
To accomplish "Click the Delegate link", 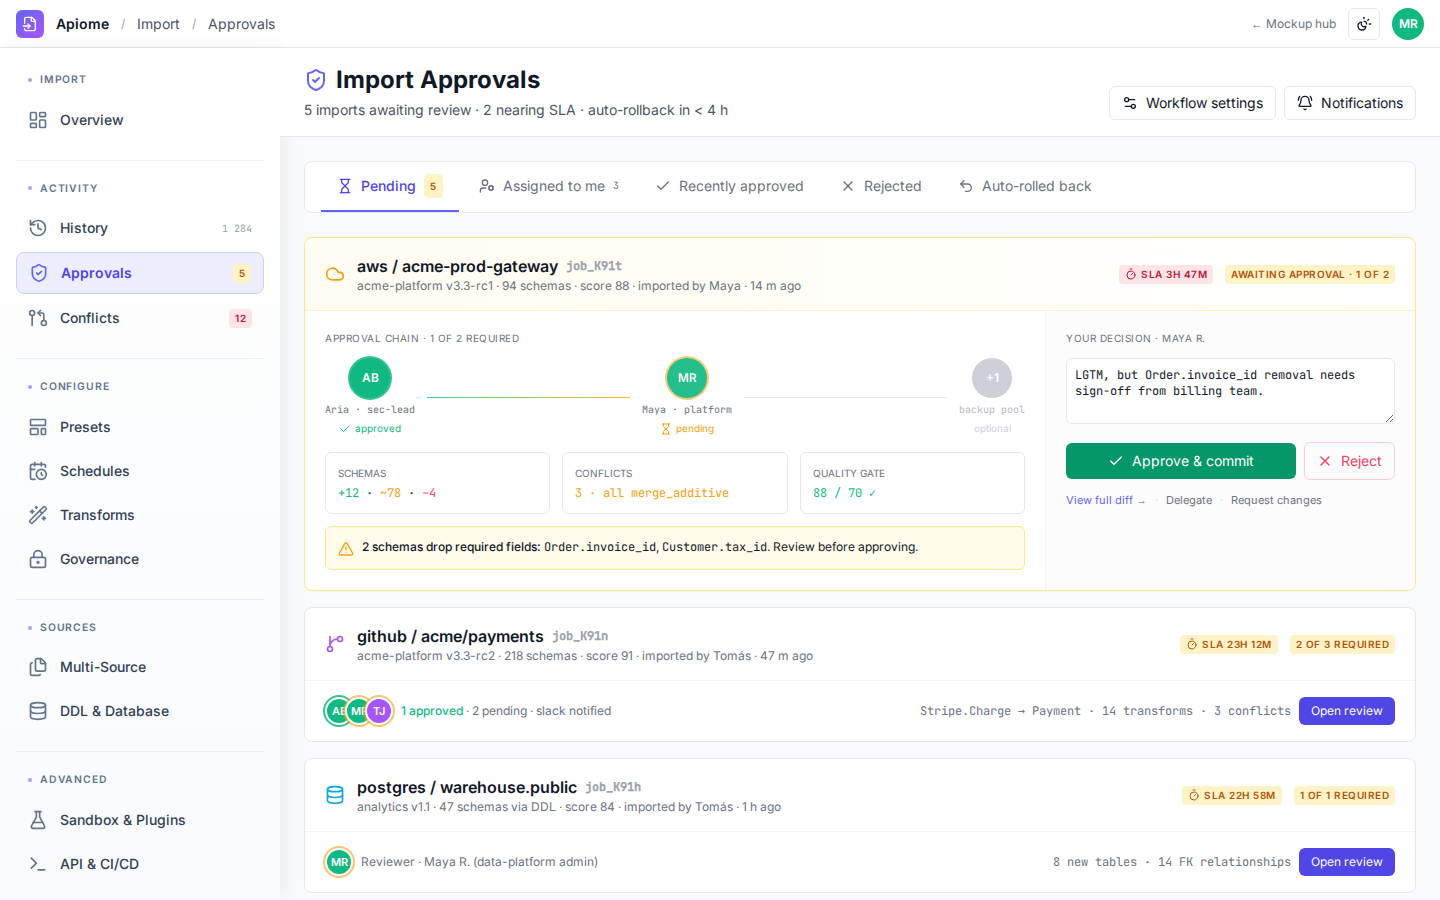I will tap(1189, 500).
